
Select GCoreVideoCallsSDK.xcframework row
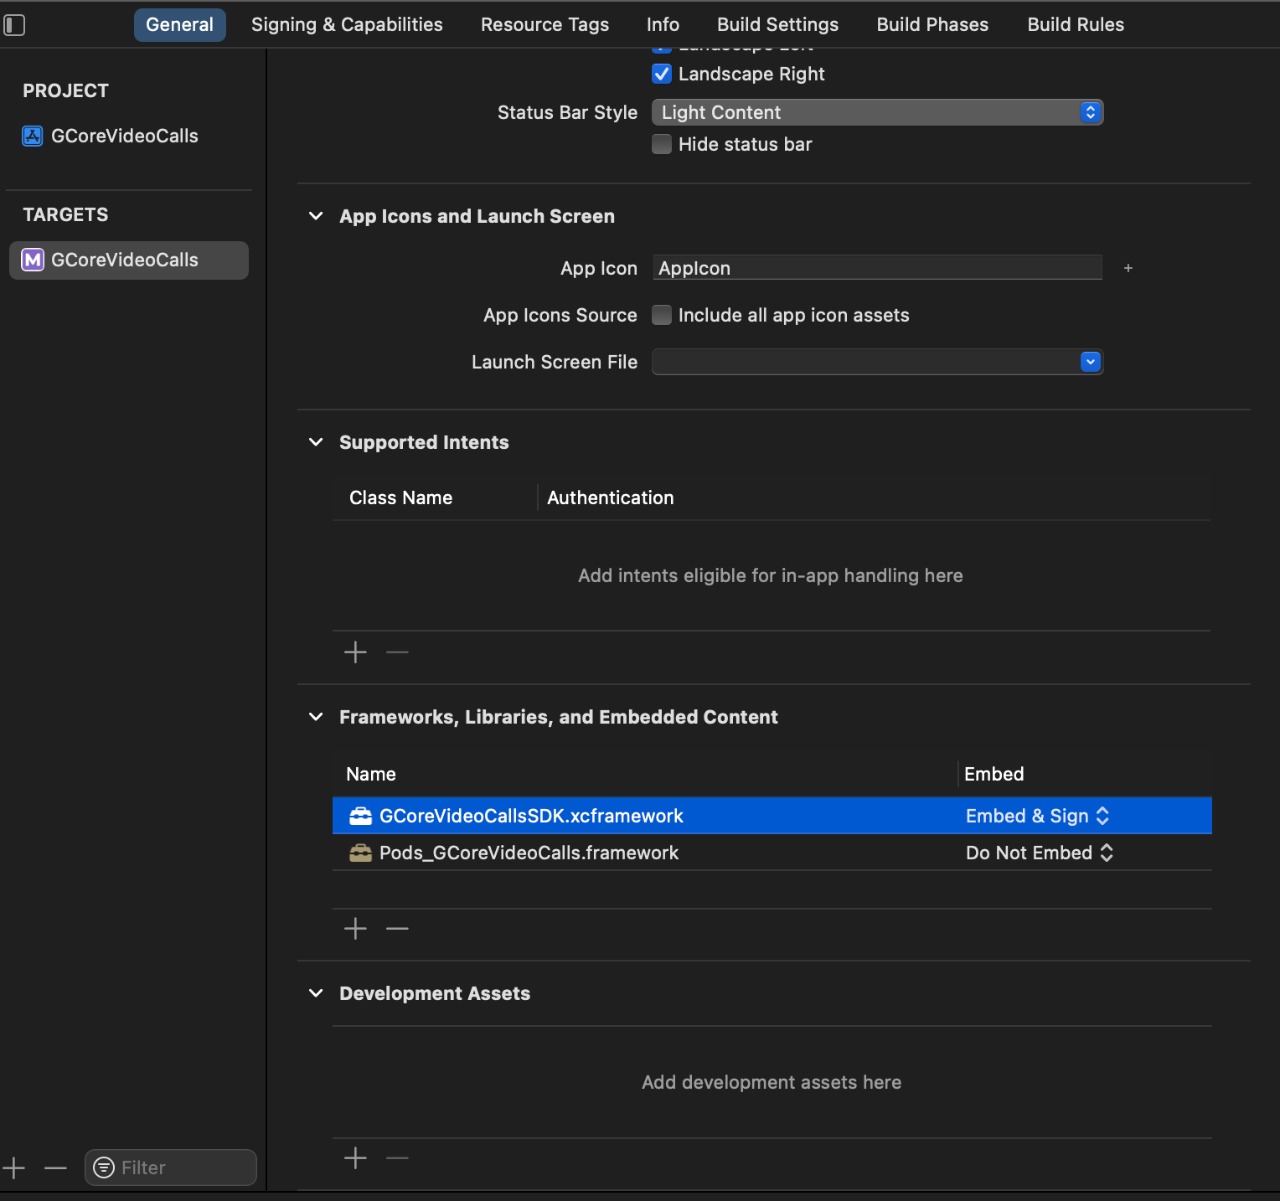click(772, 816)
